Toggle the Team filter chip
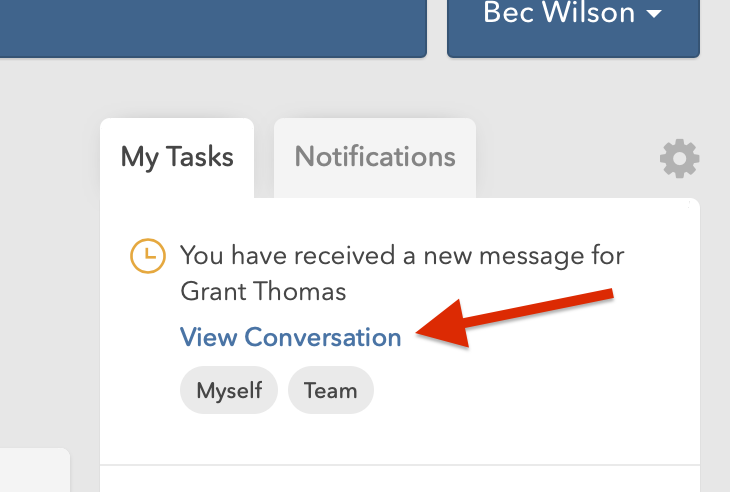730x492 pixels. [331, 390]
